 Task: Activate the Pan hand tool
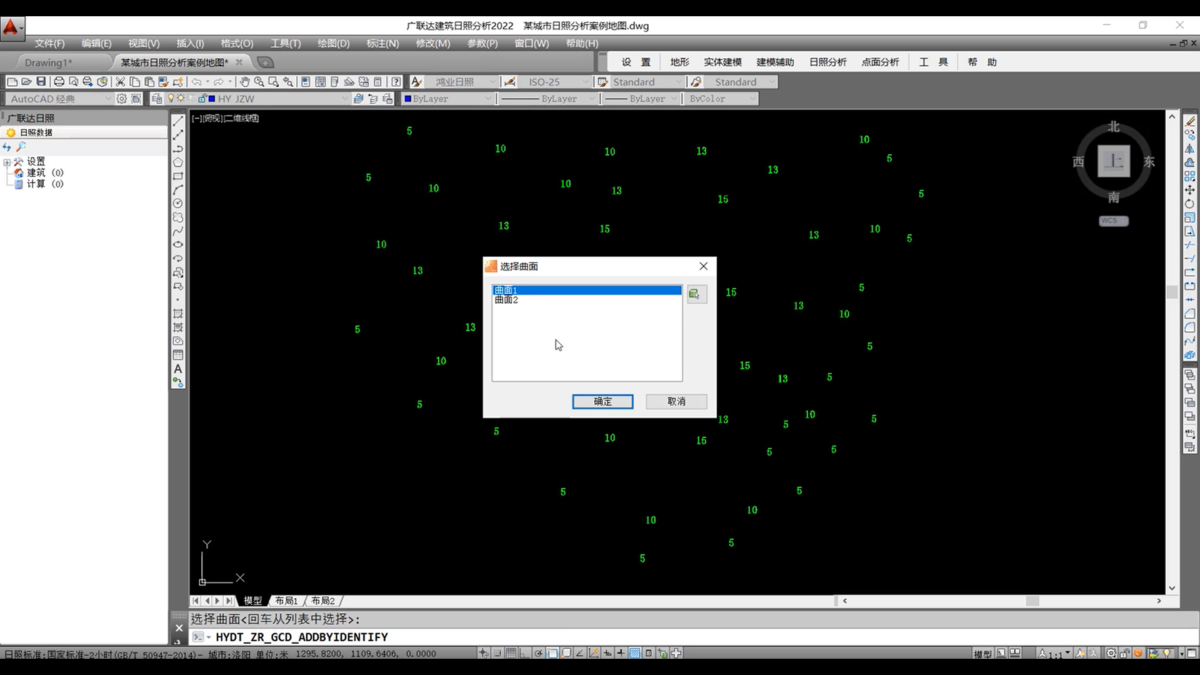tap(244, 82)
